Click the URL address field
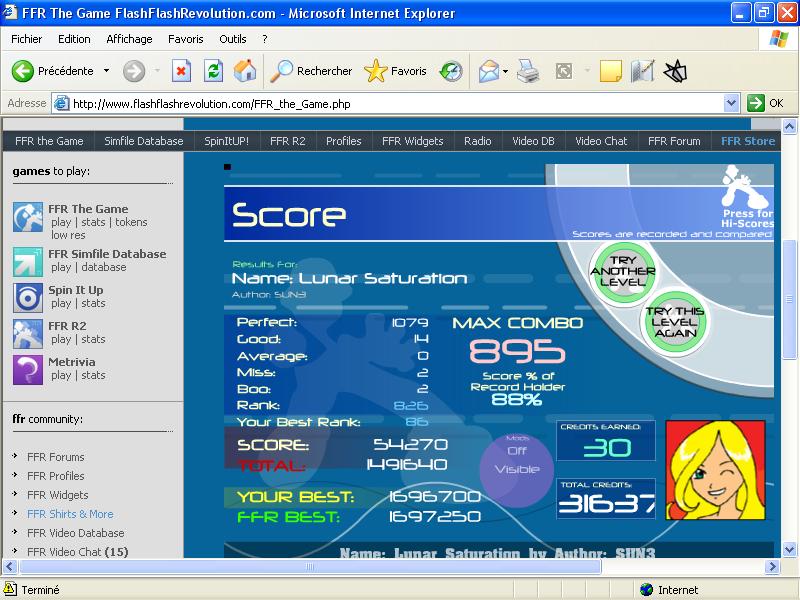The width and height of the screenshot is (800, 600). pos(395,104)
